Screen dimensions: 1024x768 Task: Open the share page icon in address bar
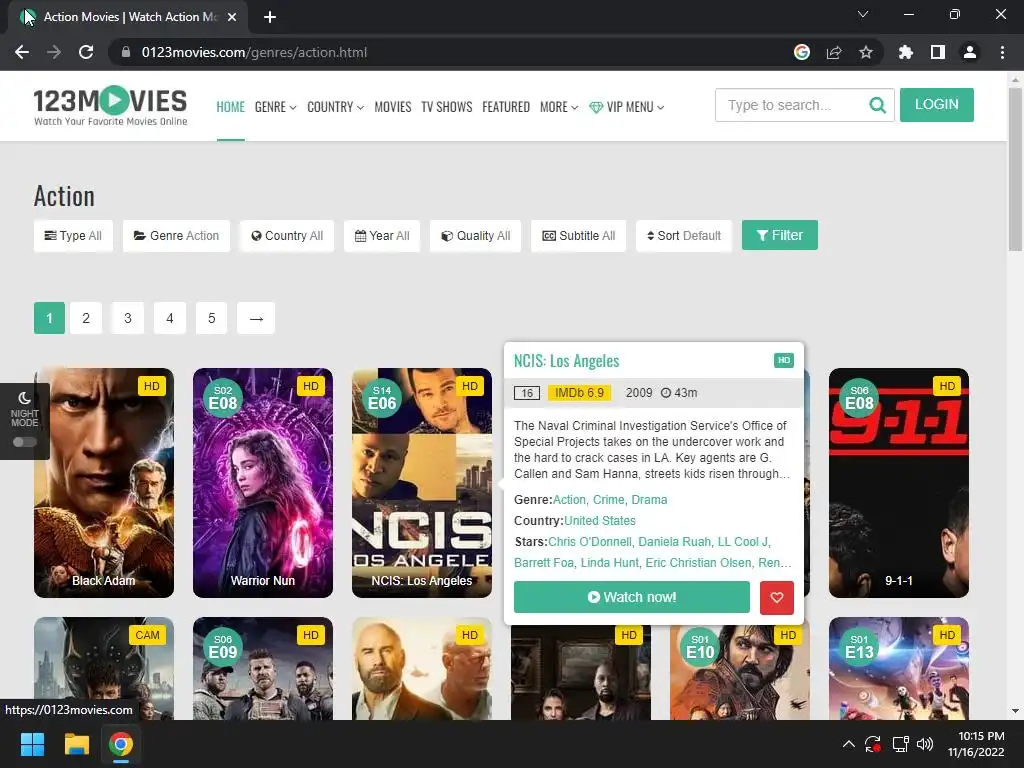(834, 52)
